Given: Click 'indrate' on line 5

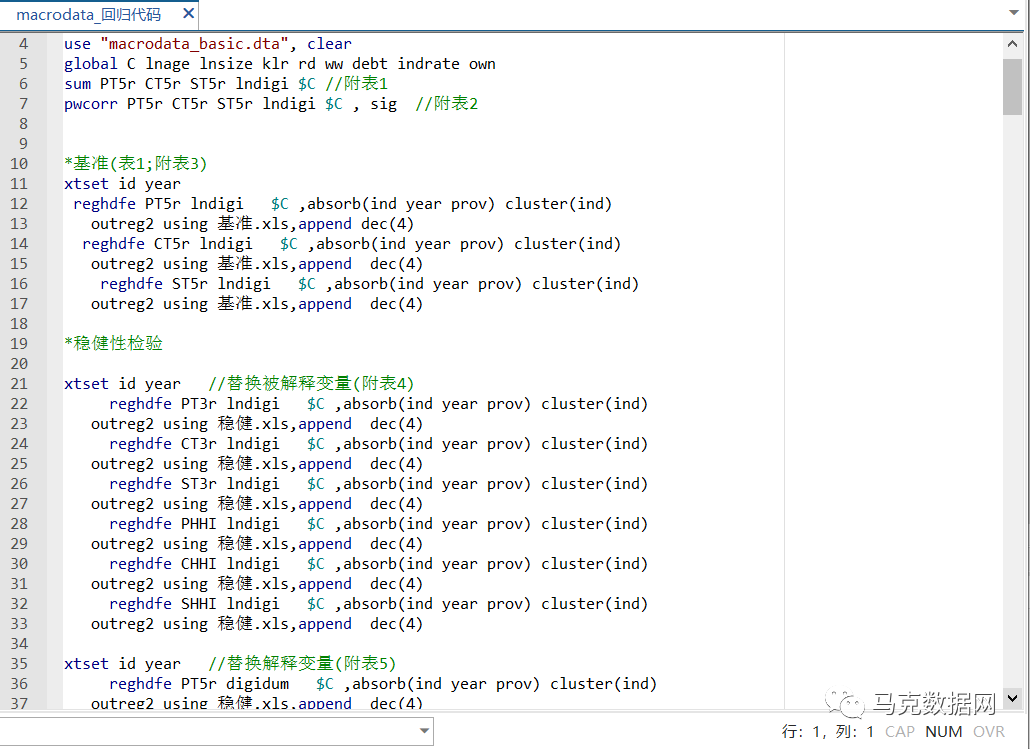Looking at the screenshot, I should pyautogui.click(x=428, y=64).
